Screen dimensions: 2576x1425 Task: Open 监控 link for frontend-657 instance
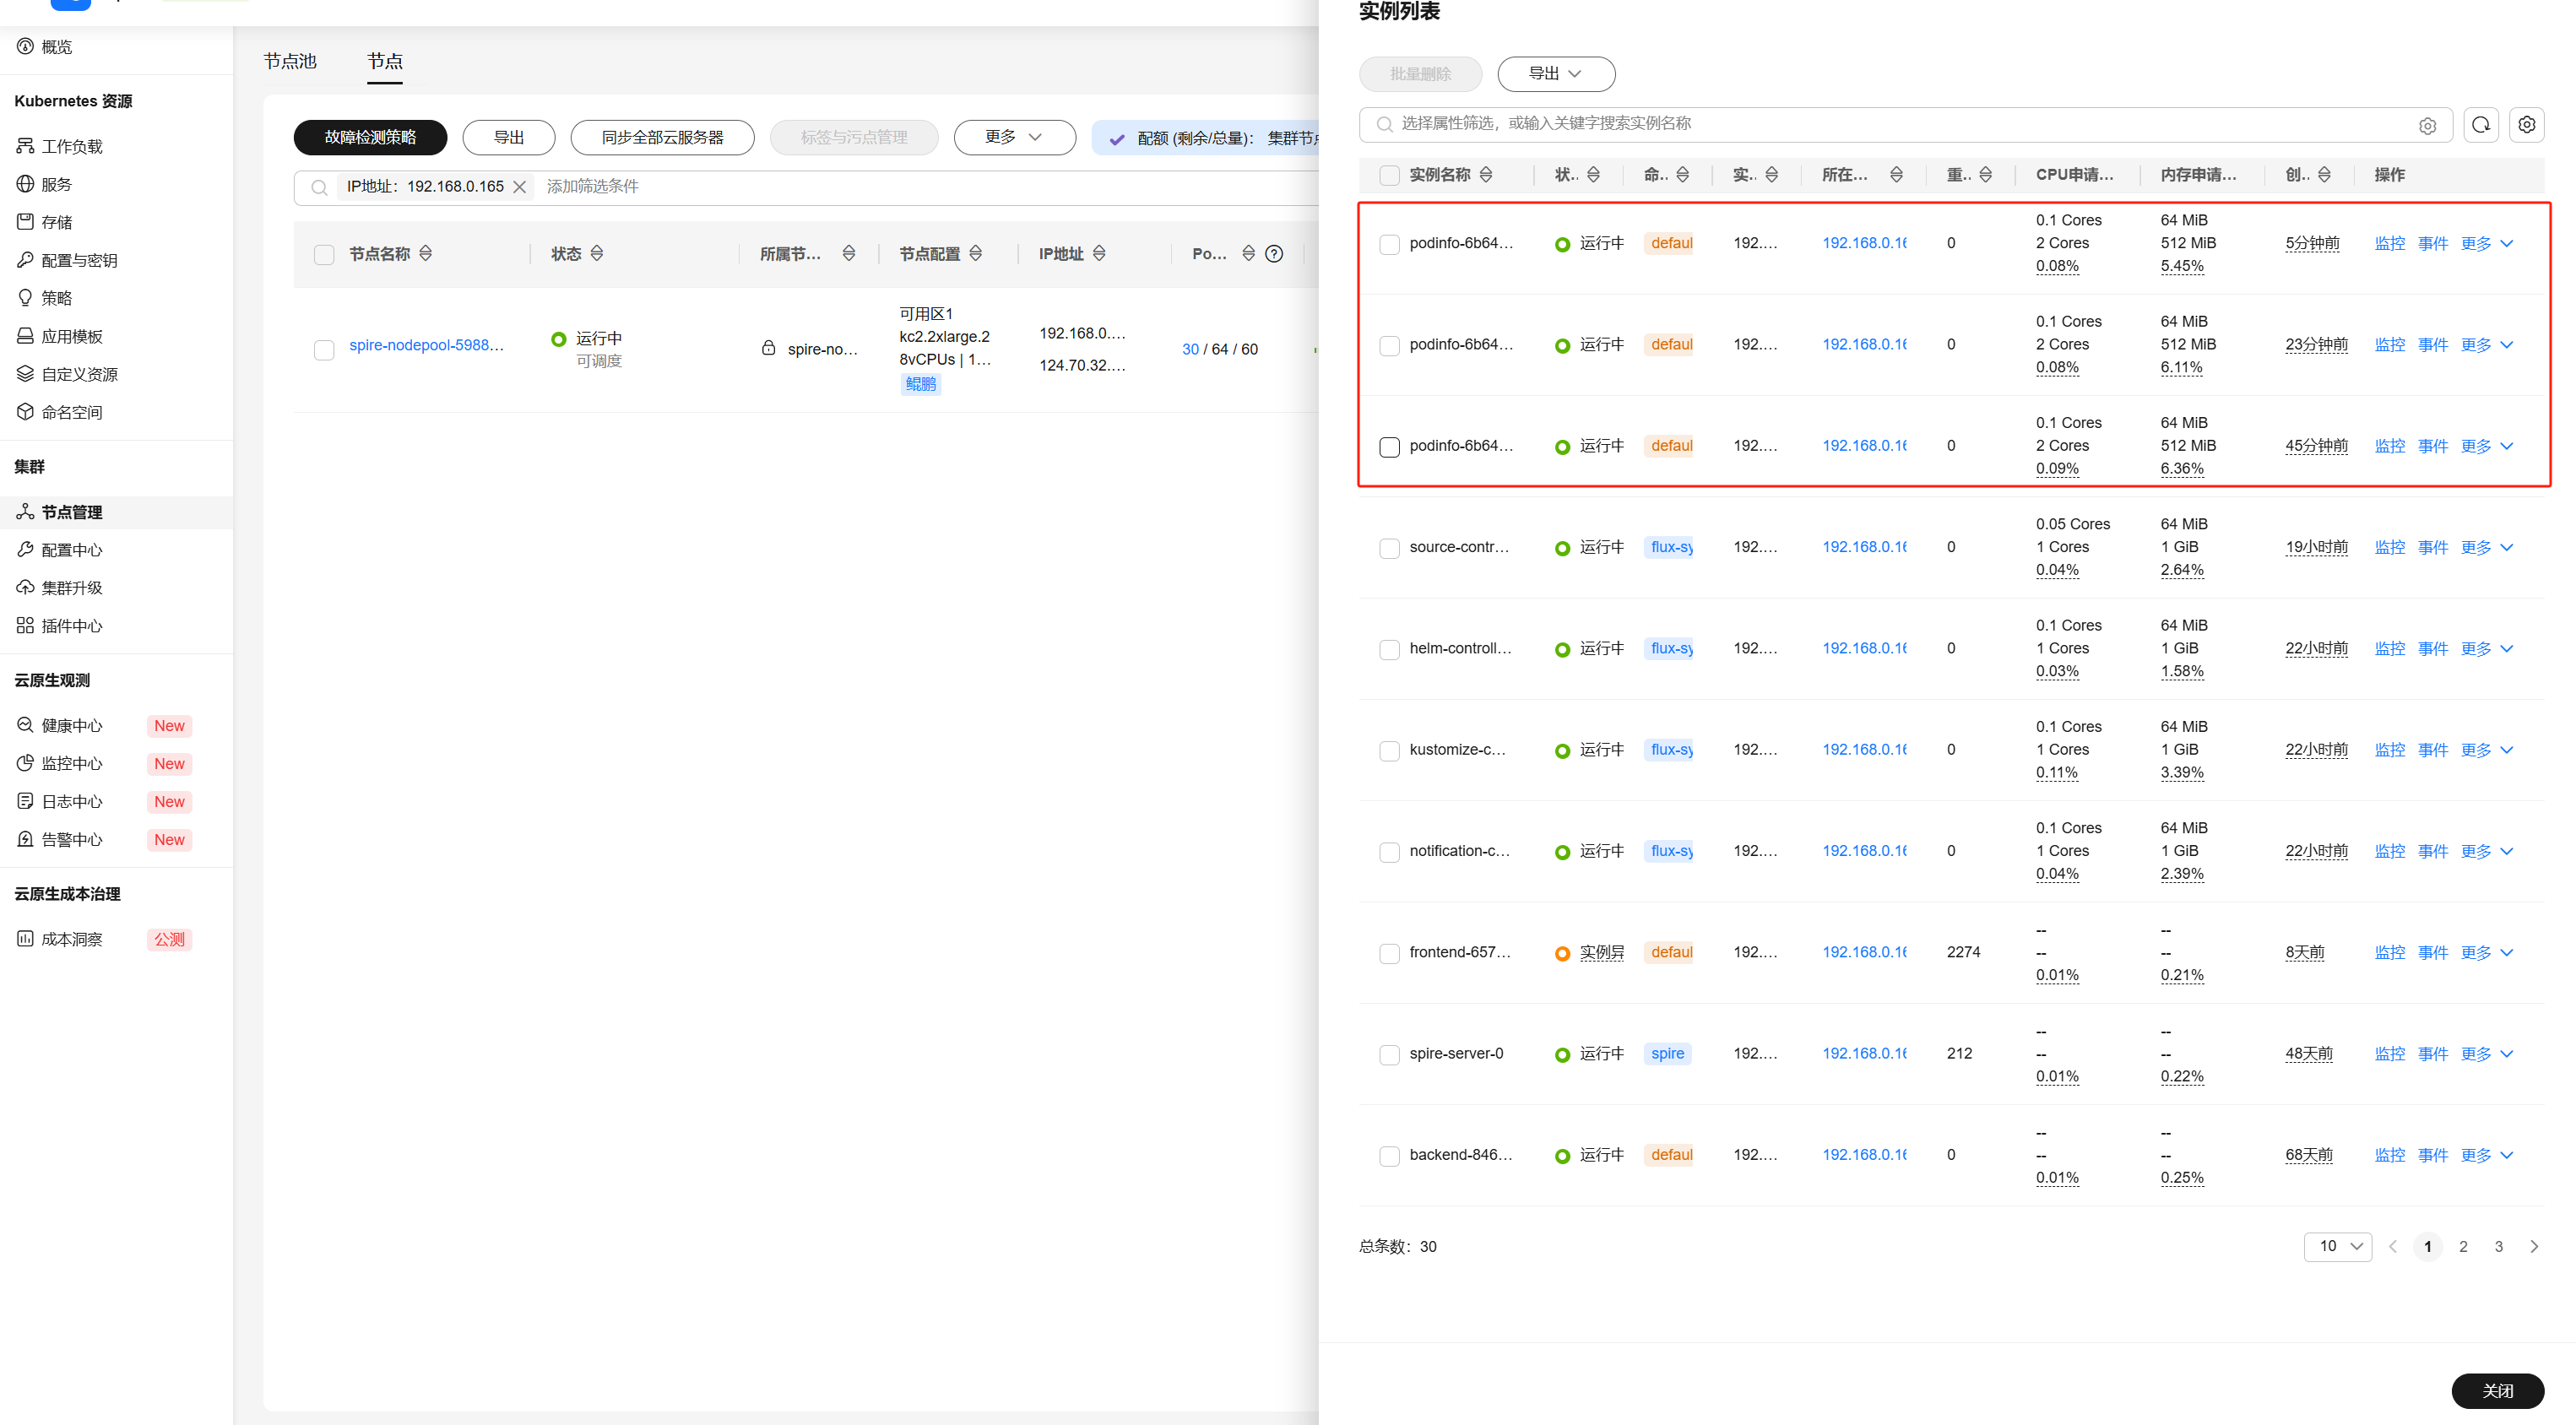pos(2389,952)
